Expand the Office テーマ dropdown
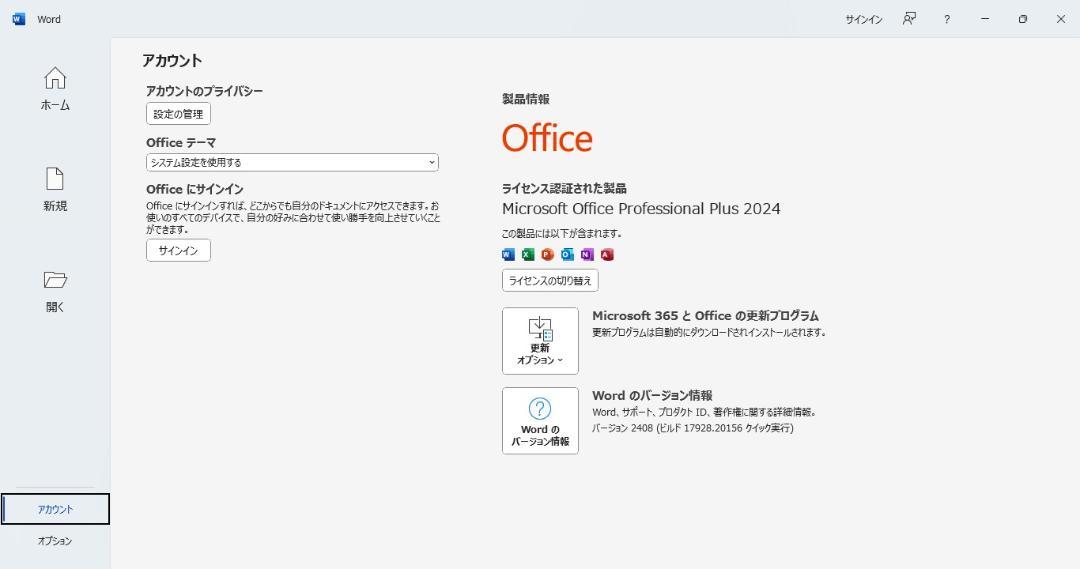The width and height of the screenshot is (1080, 569). (292, 163)
